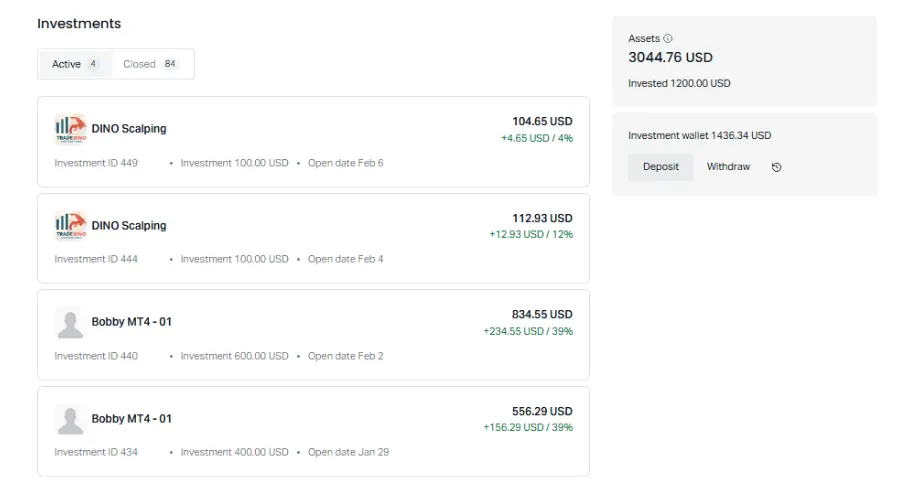Click the info icon next to Assets
900x500 pixels.
pos(668,39)
